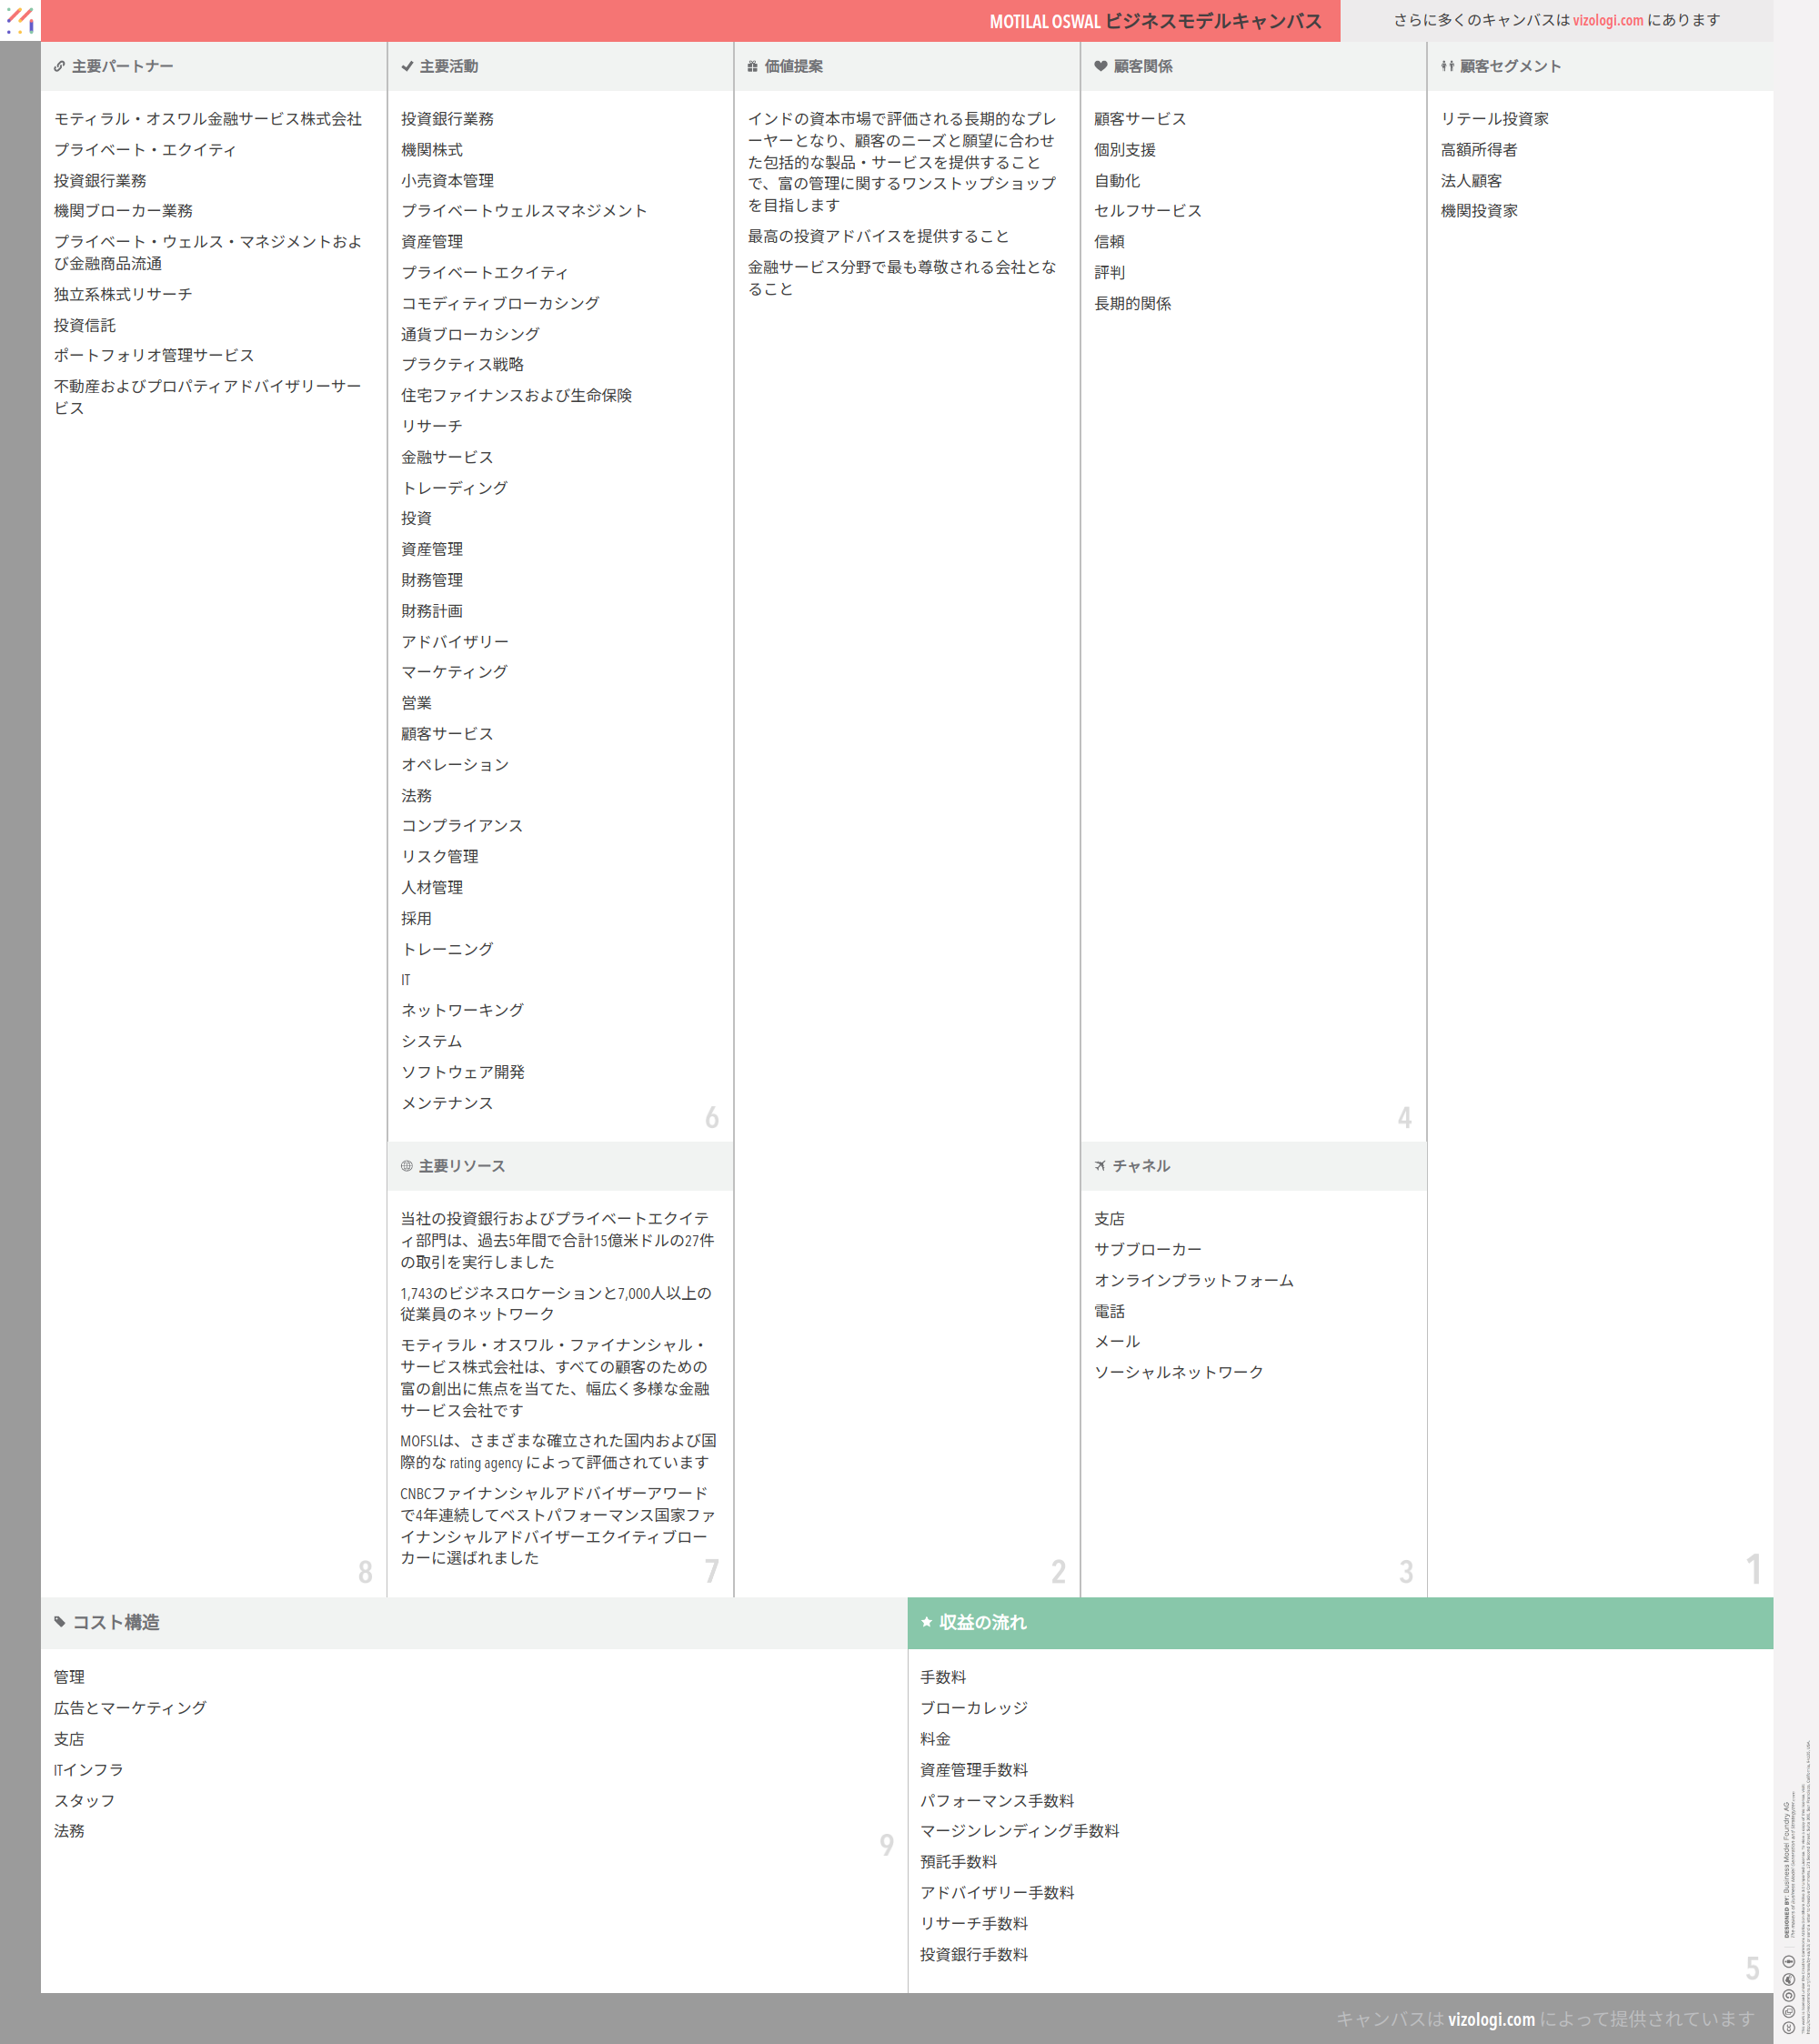Click the plane icon beside チャネル
Viewport: 1819px width, 2044px height.
tap(1100, 1166)
